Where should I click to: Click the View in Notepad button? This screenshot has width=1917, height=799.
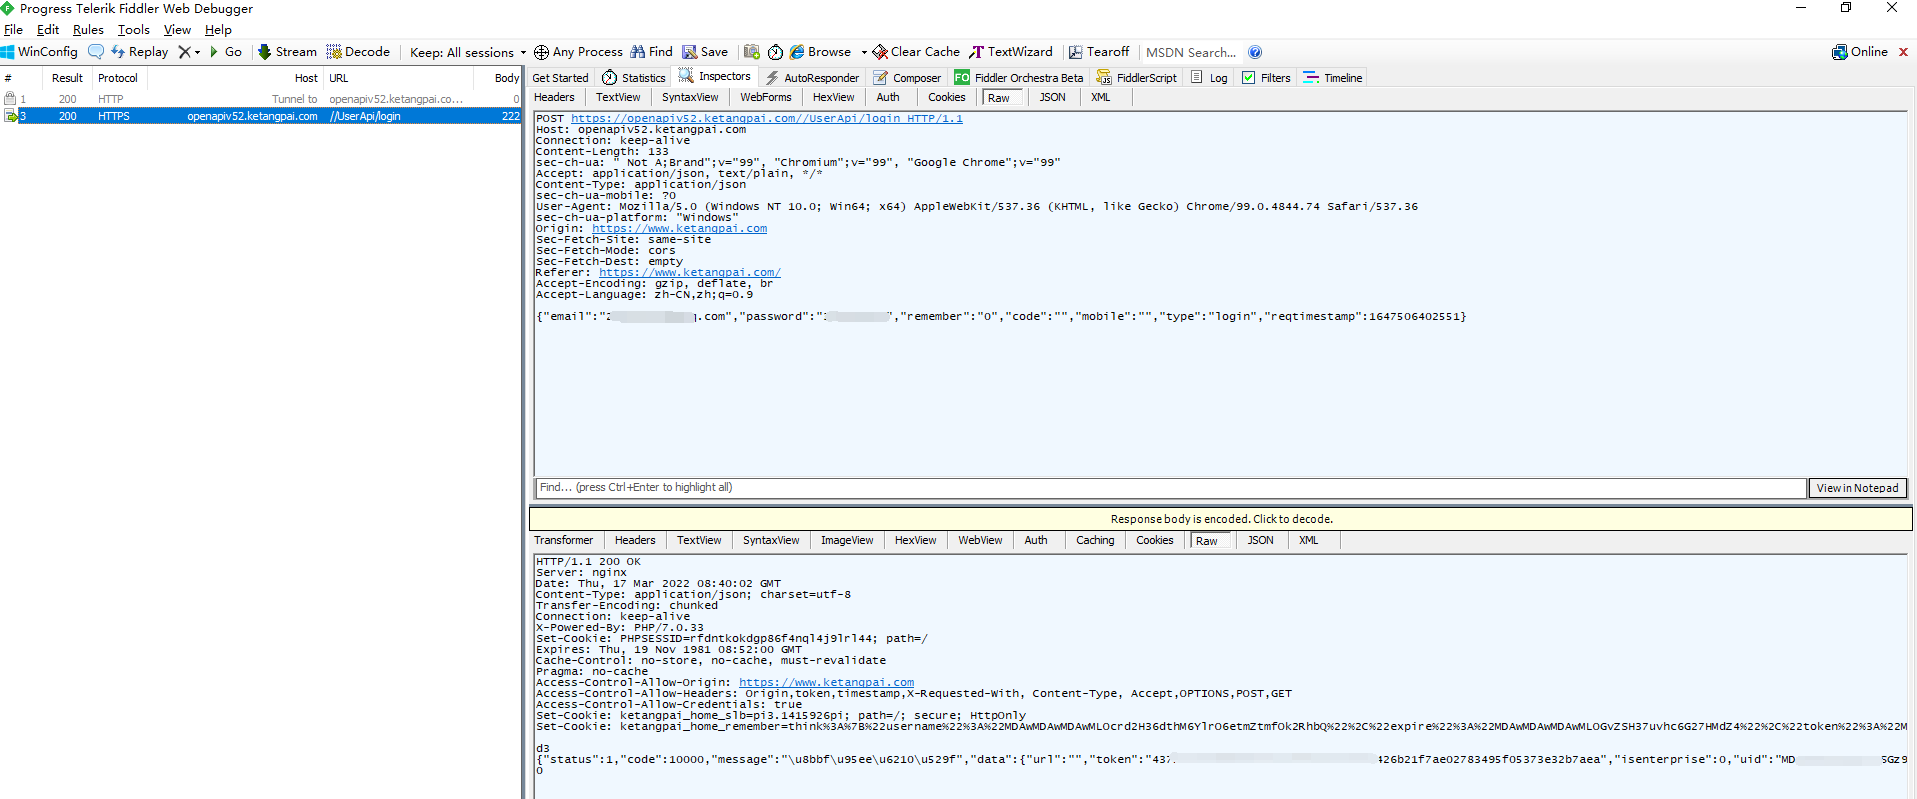(1857, 488)
